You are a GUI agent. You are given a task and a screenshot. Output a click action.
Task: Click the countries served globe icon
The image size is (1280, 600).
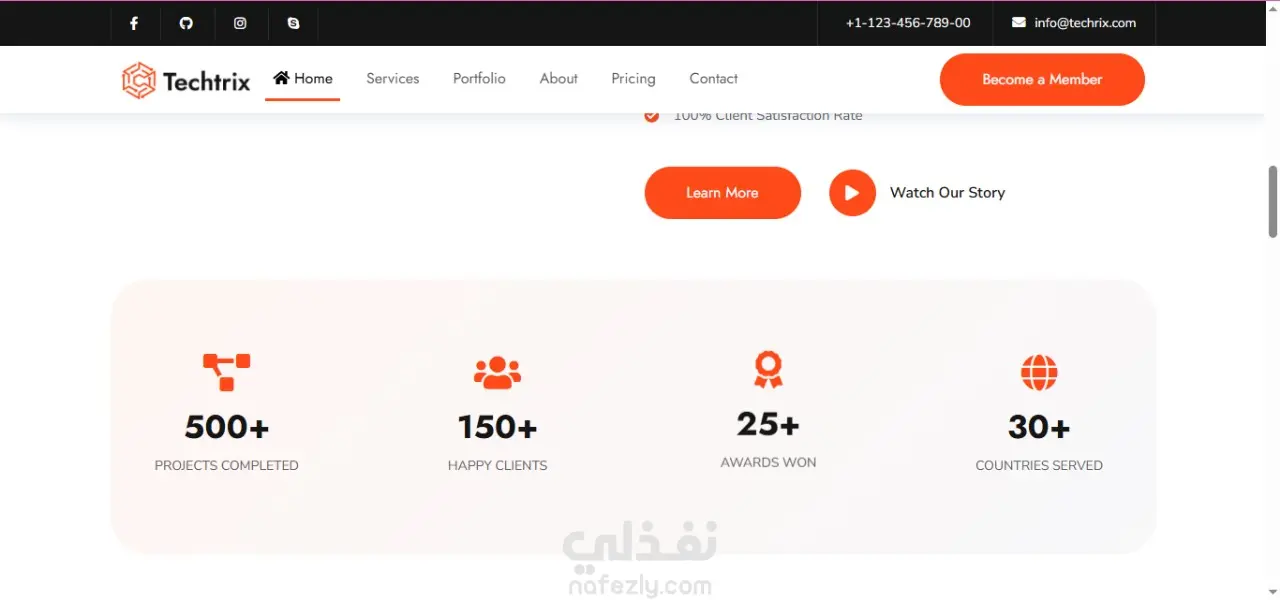point(1039,372)
